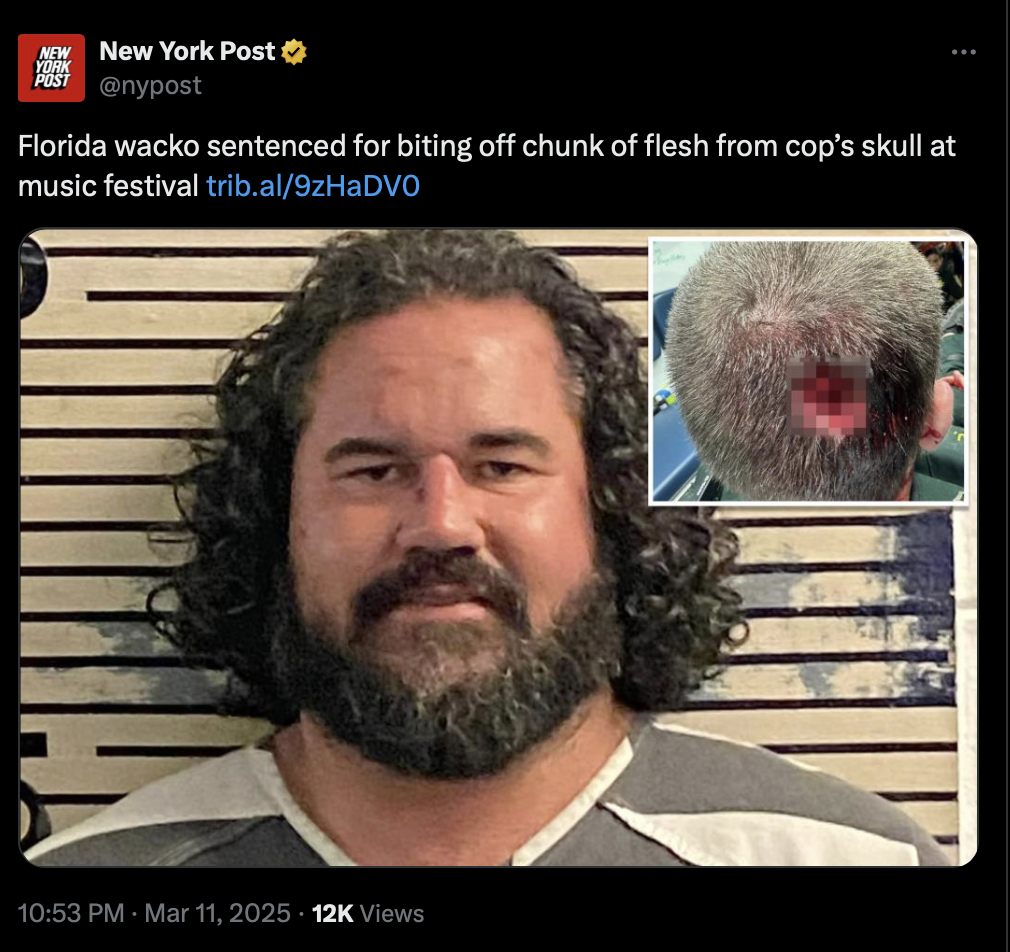1010x952 pixels.
Task: Click the gold verified badge
Action: 294,52
